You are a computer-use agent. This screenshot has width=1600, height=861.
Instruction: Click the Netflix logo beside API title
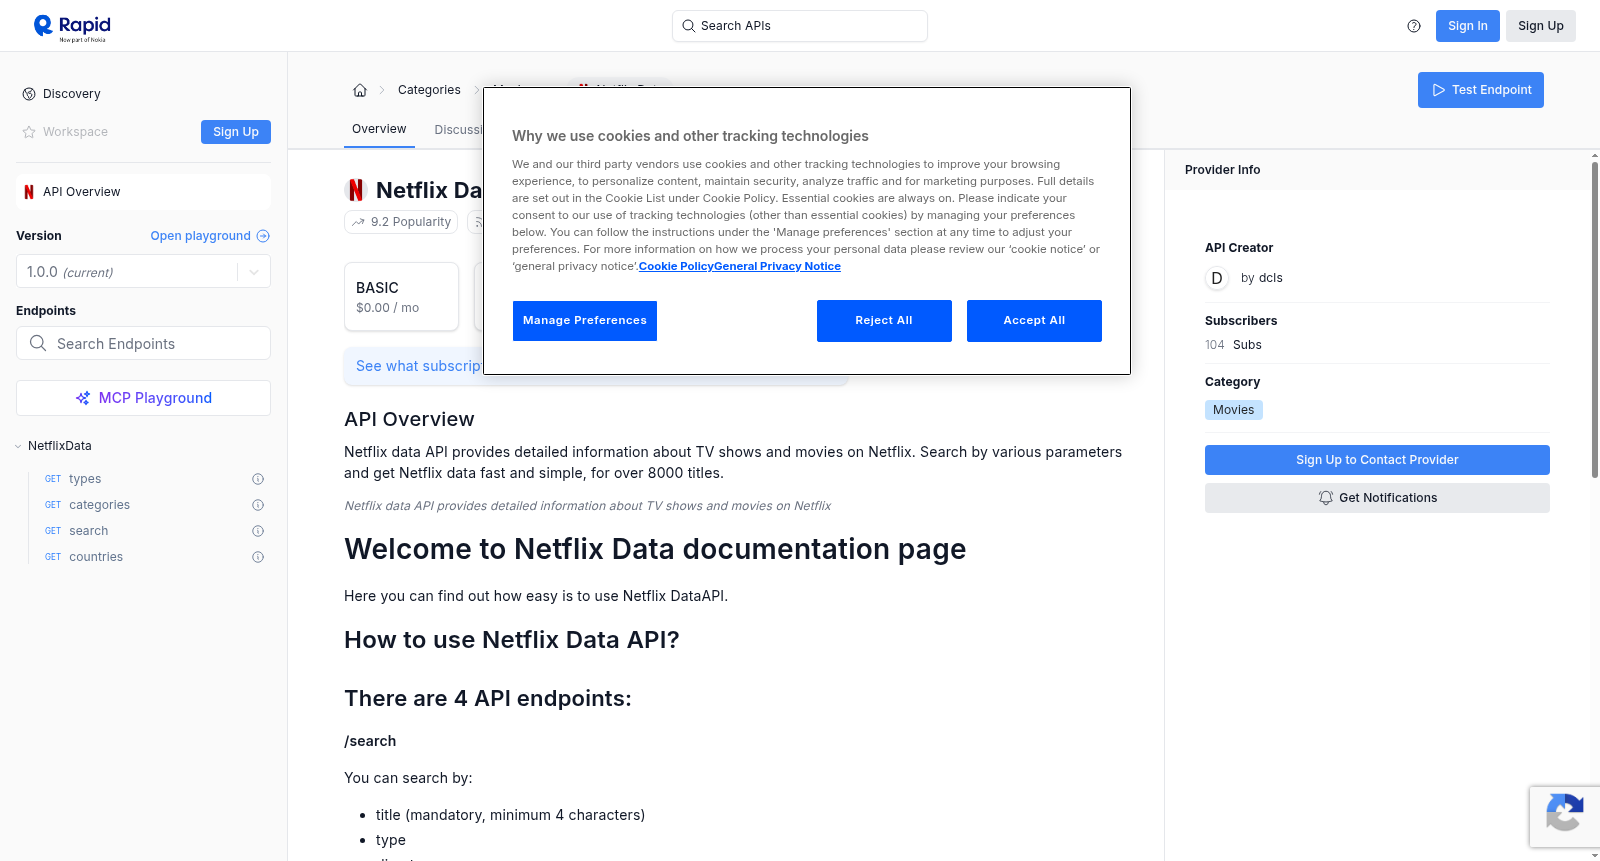coord(356,190)
